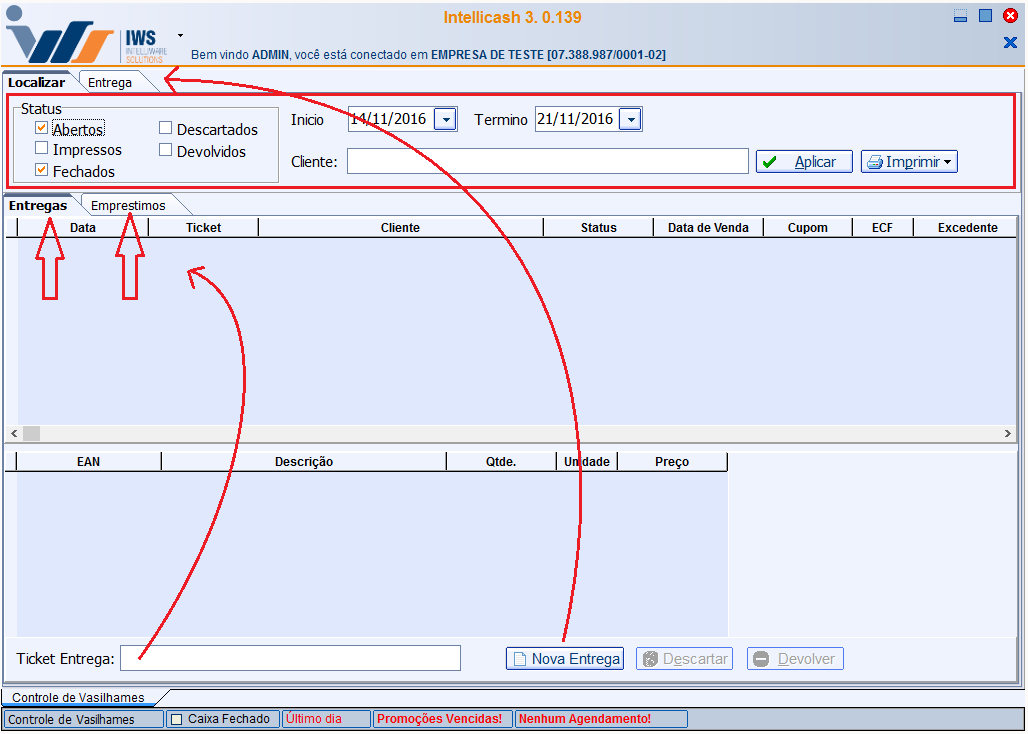The height and width of the screenshot is (734, 1028).
Task: Expand the Termino date picker
Action: [x=630, y=120]
